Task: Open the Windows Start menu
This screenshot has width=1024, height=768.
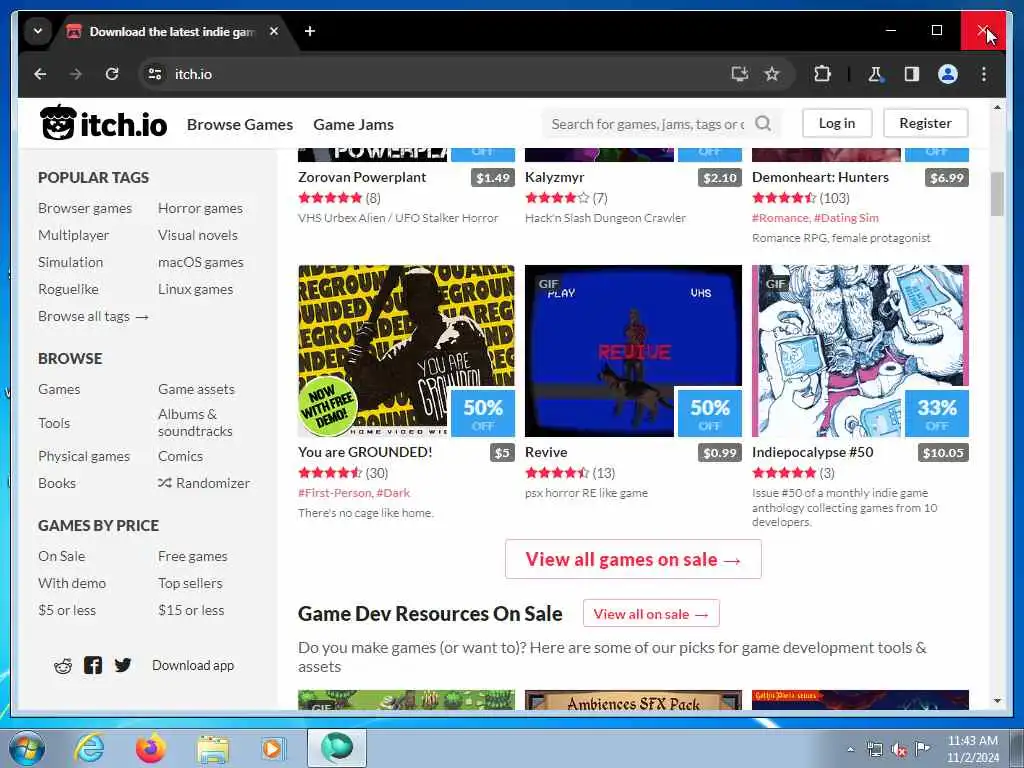Action: [x=26, y=748]
